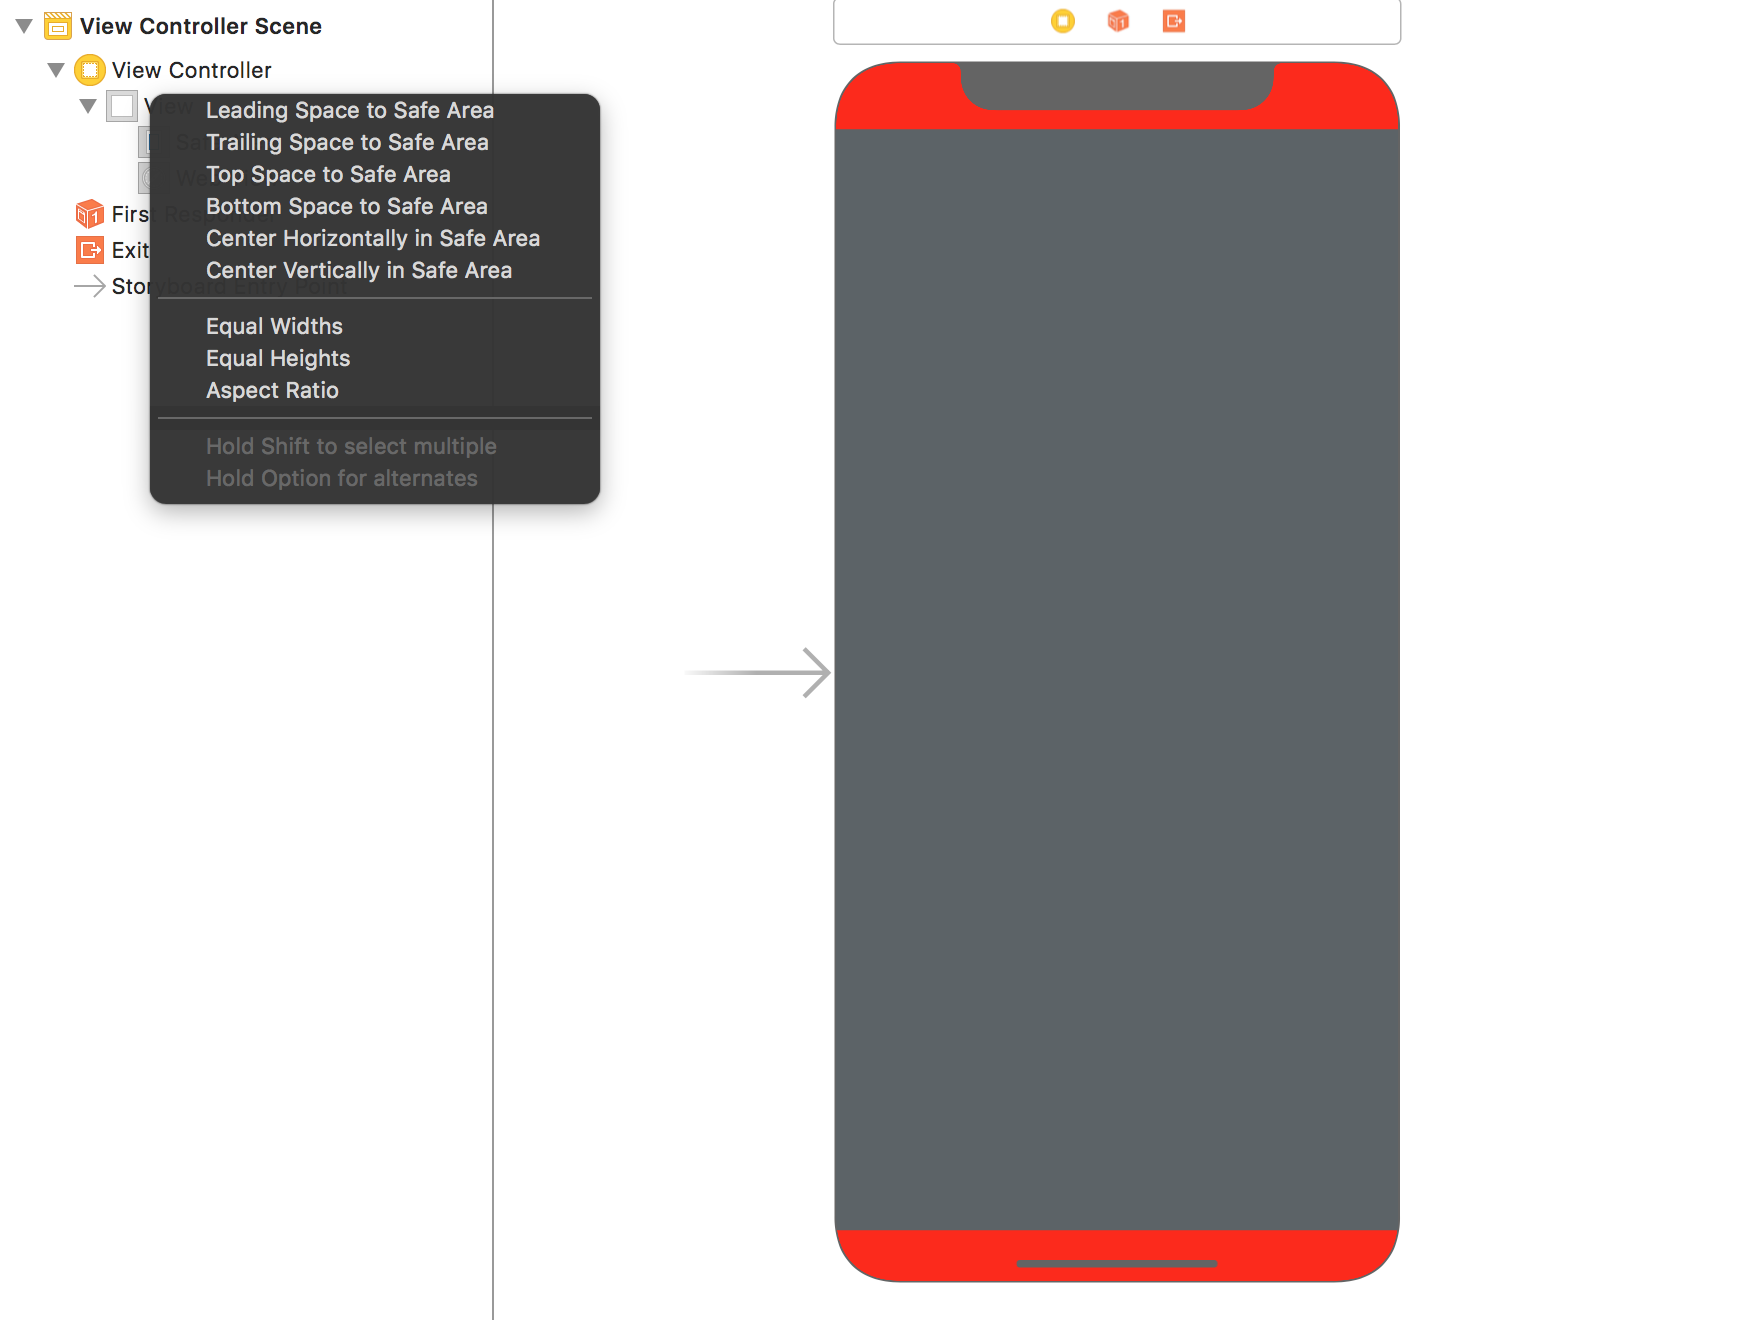Select the gray view in the device canvas

(x=1117, y=680)
